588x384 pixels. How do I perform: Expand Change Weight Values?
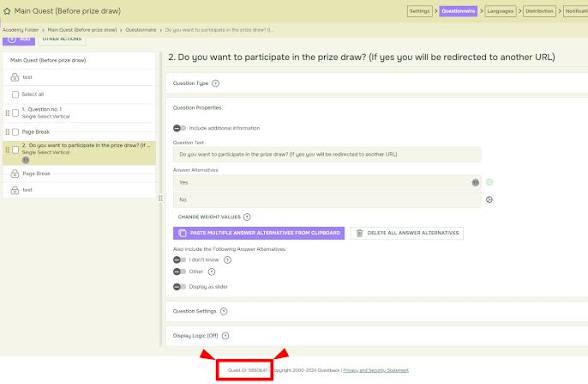pyautogui.click(x=247, y=217)
